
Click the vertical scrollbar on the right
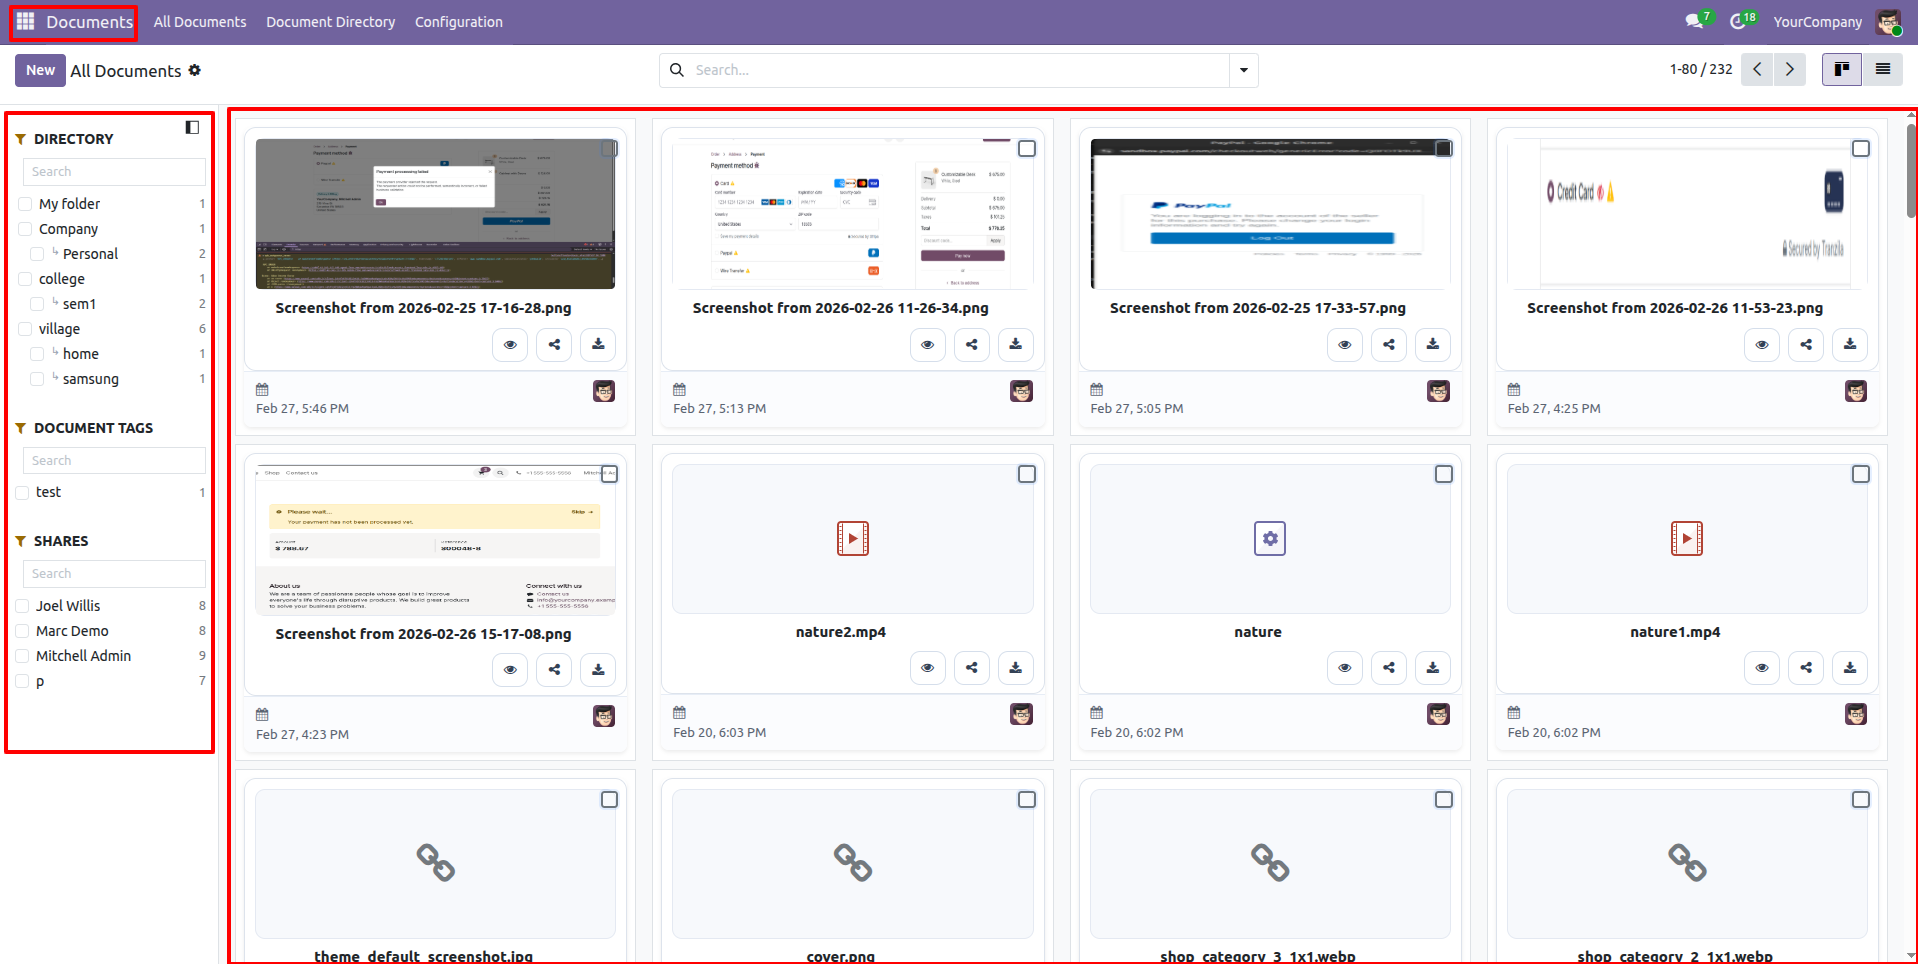point(1912,170)
